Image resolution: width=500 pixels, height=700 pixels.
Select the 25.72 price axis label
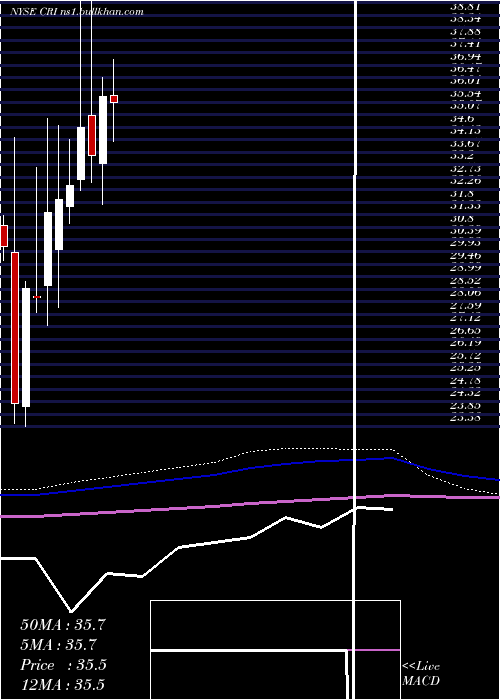(465, 356)
